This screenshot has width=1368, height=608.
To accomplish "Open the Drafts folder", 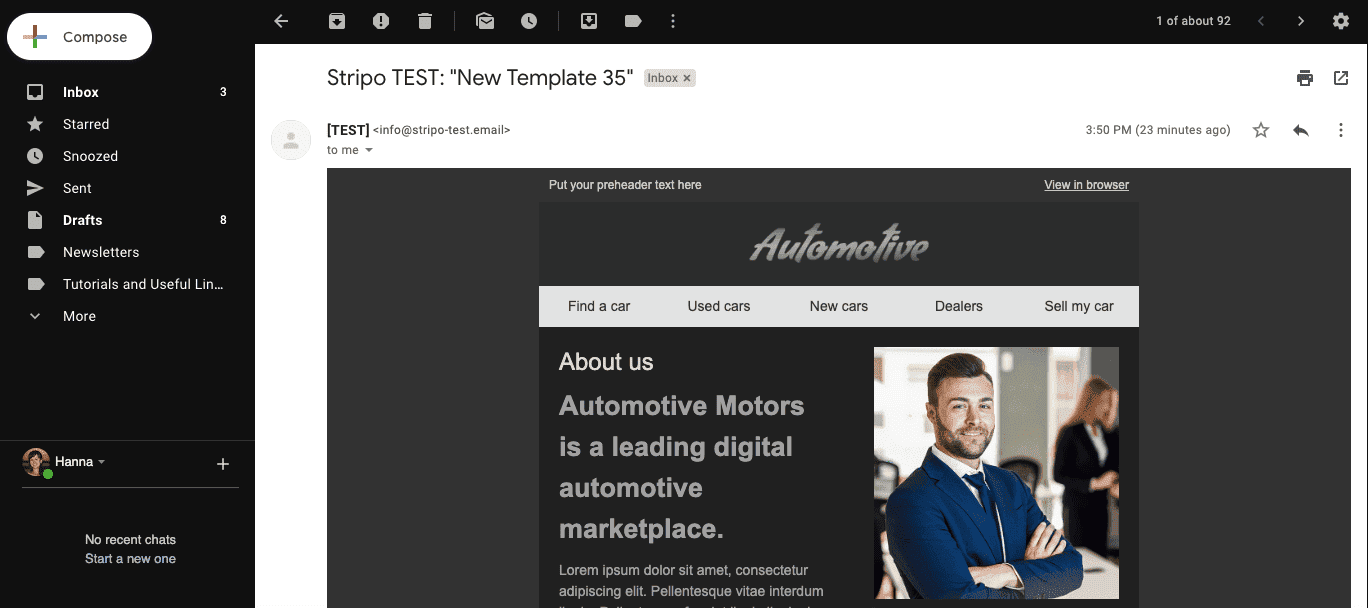I will [x=82, y=220].
